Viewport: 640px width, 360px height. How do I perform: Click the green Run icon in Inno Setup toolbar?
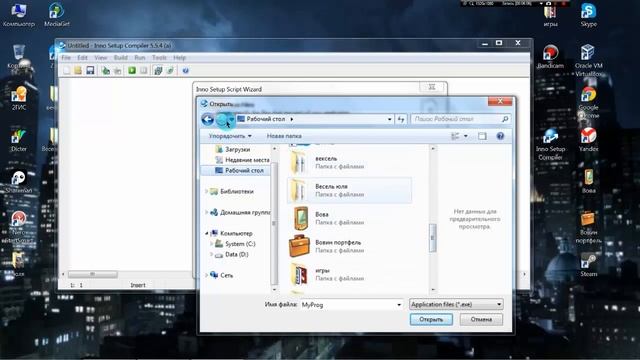(x=132, y=71)
